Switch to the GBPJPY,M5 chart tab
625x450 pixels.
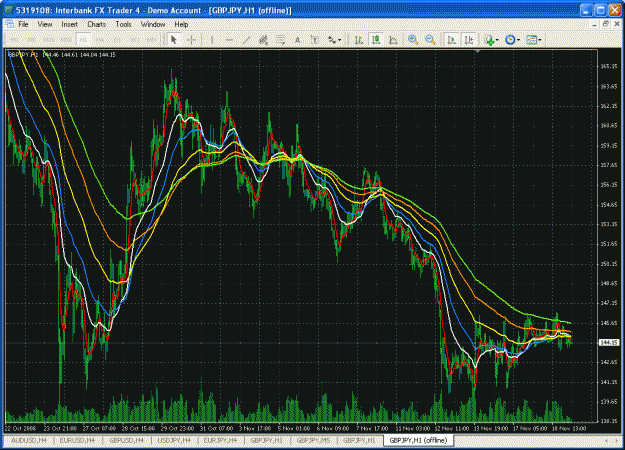314,440
